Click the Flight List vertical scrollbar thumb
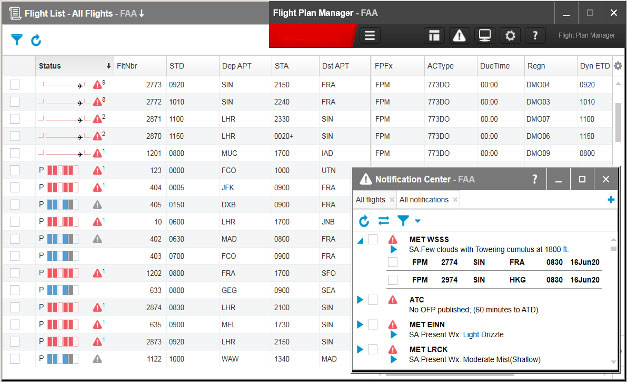The width and height of the screenshot is (627, 382). coord(618,122)
